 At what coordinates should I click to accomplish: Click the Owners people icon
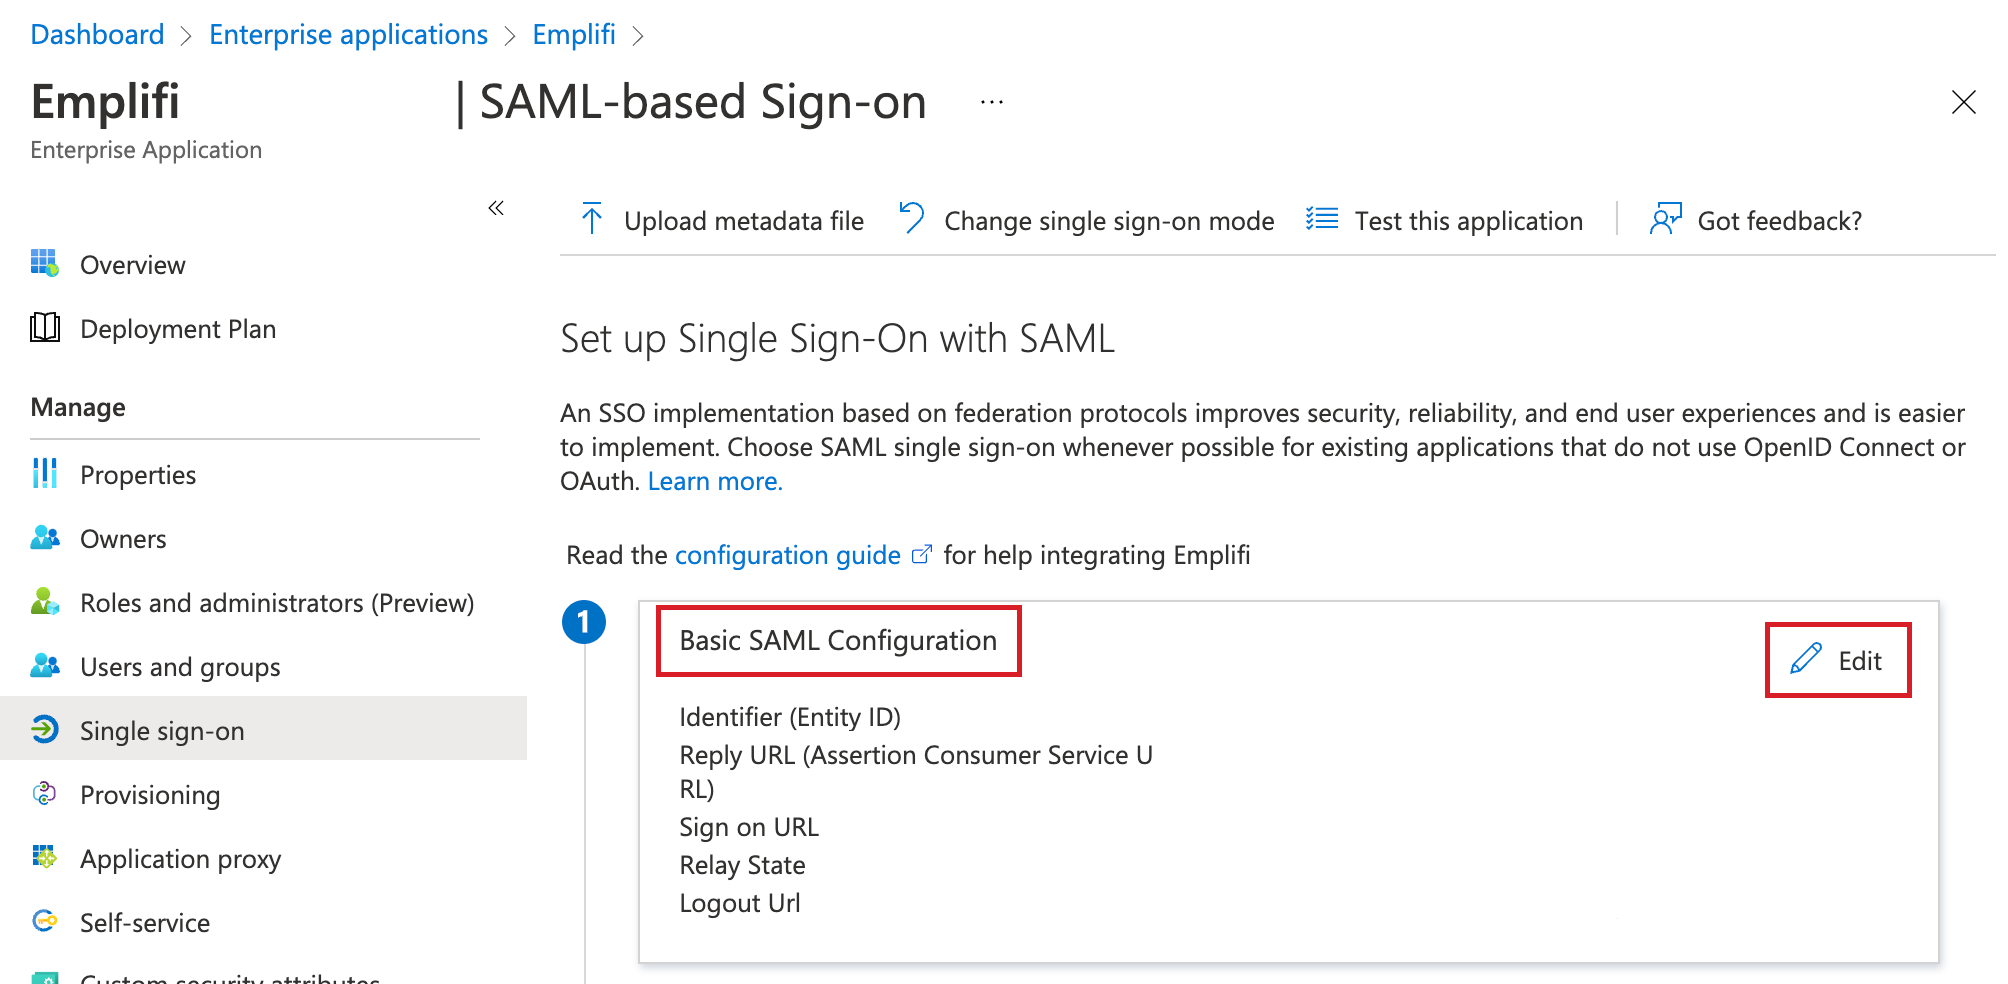point(45,538)
